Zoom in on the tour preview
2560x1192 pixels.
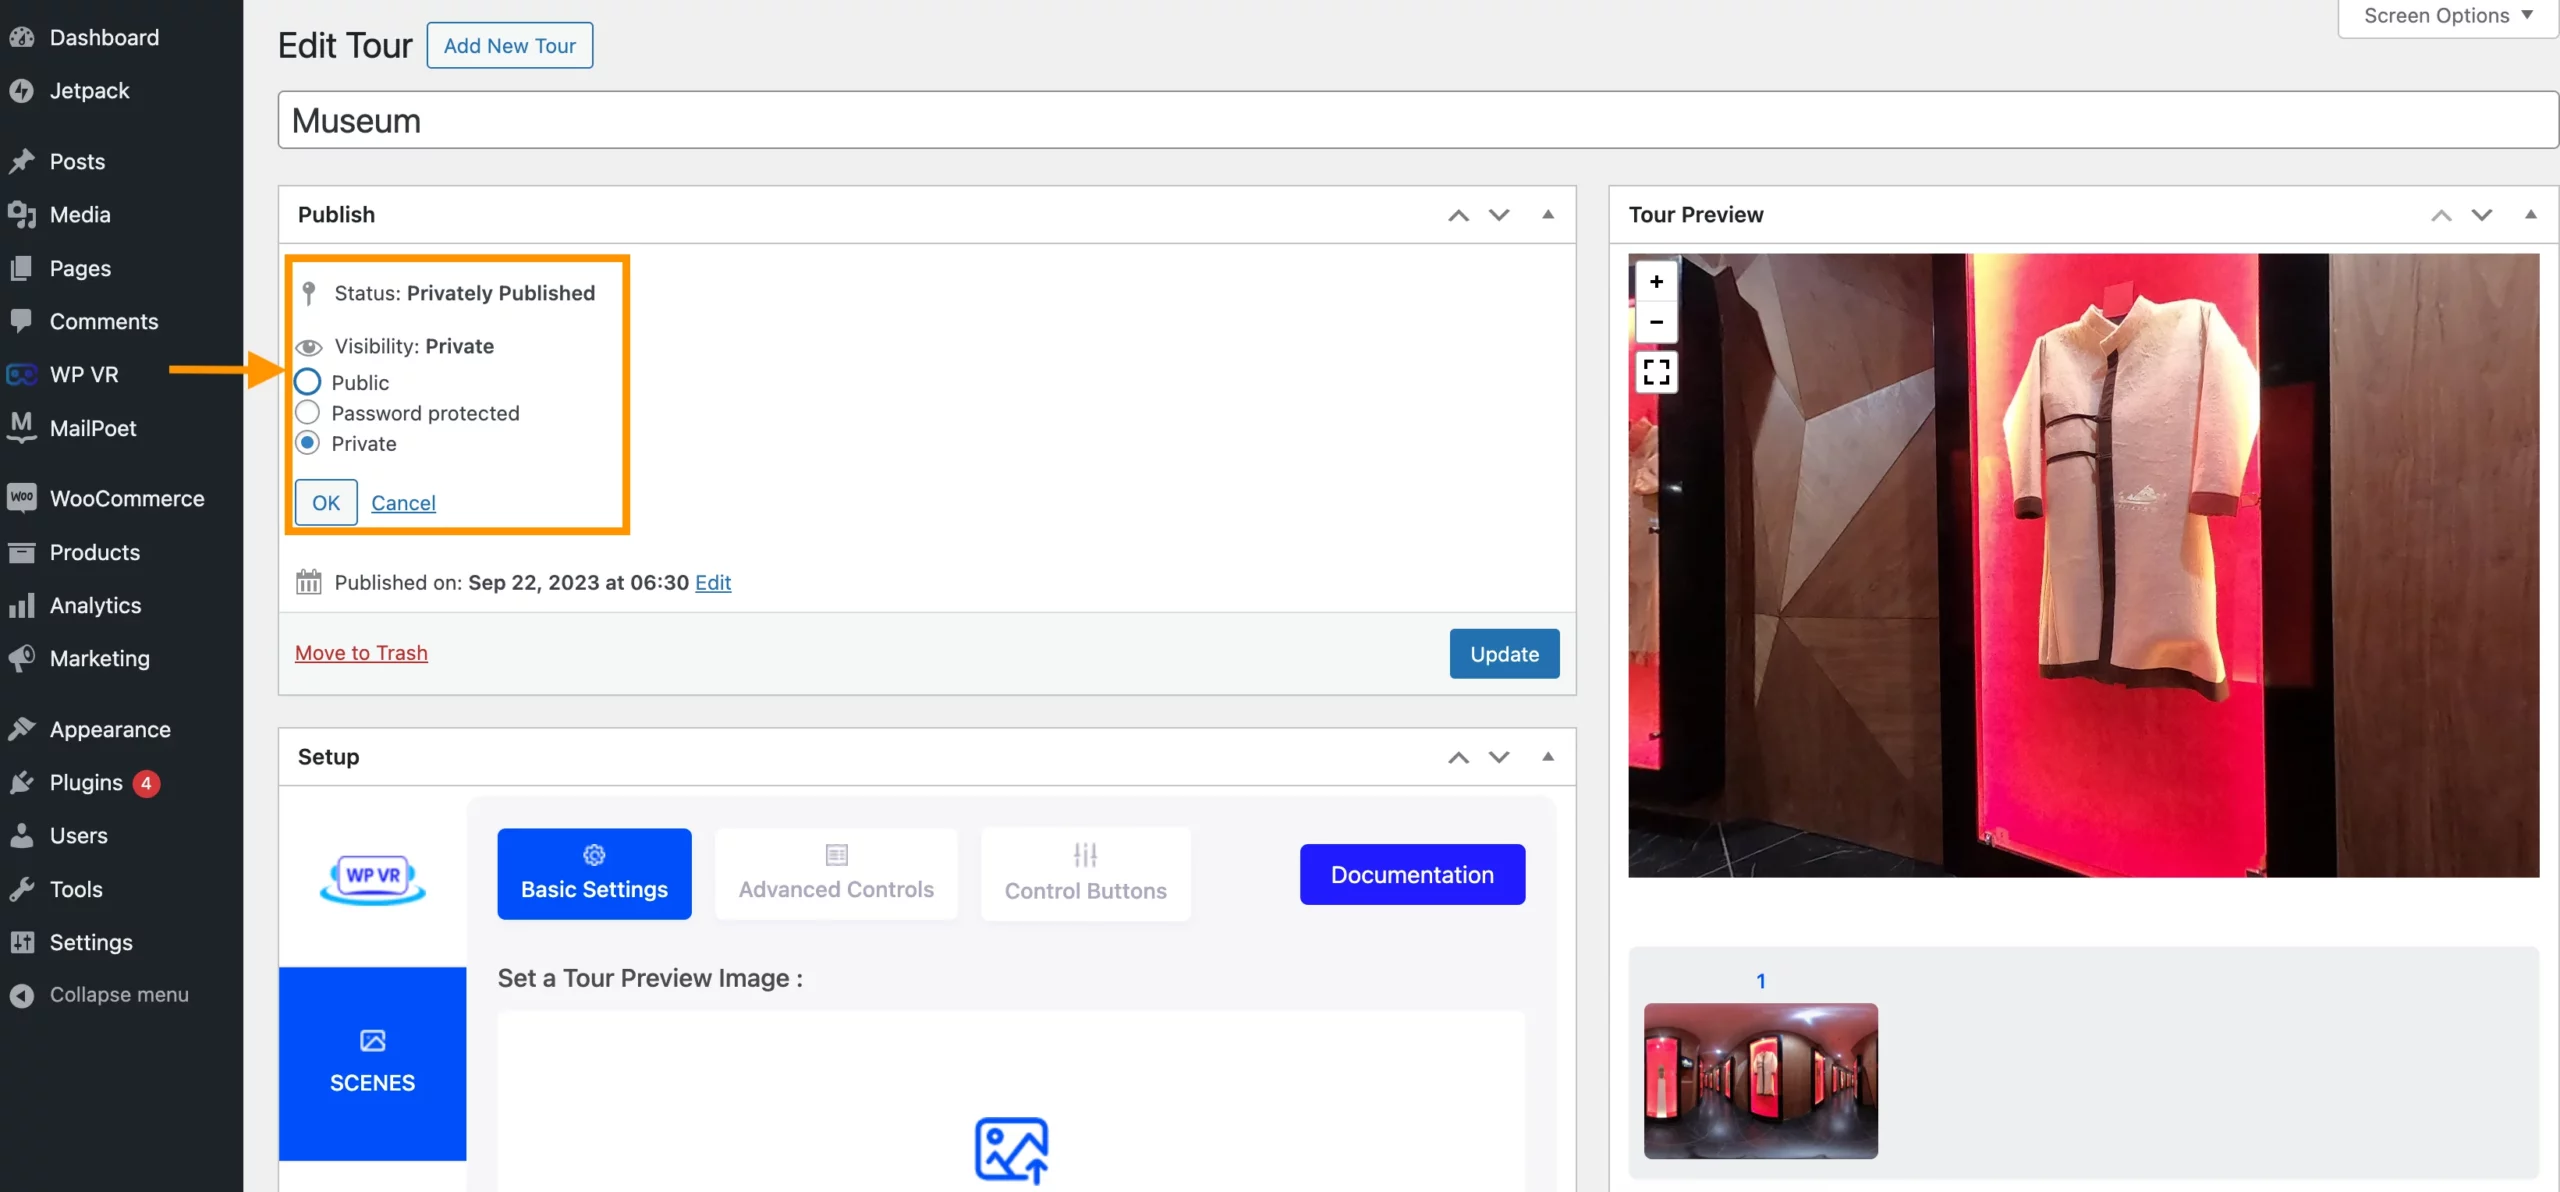coord(1656,281)
